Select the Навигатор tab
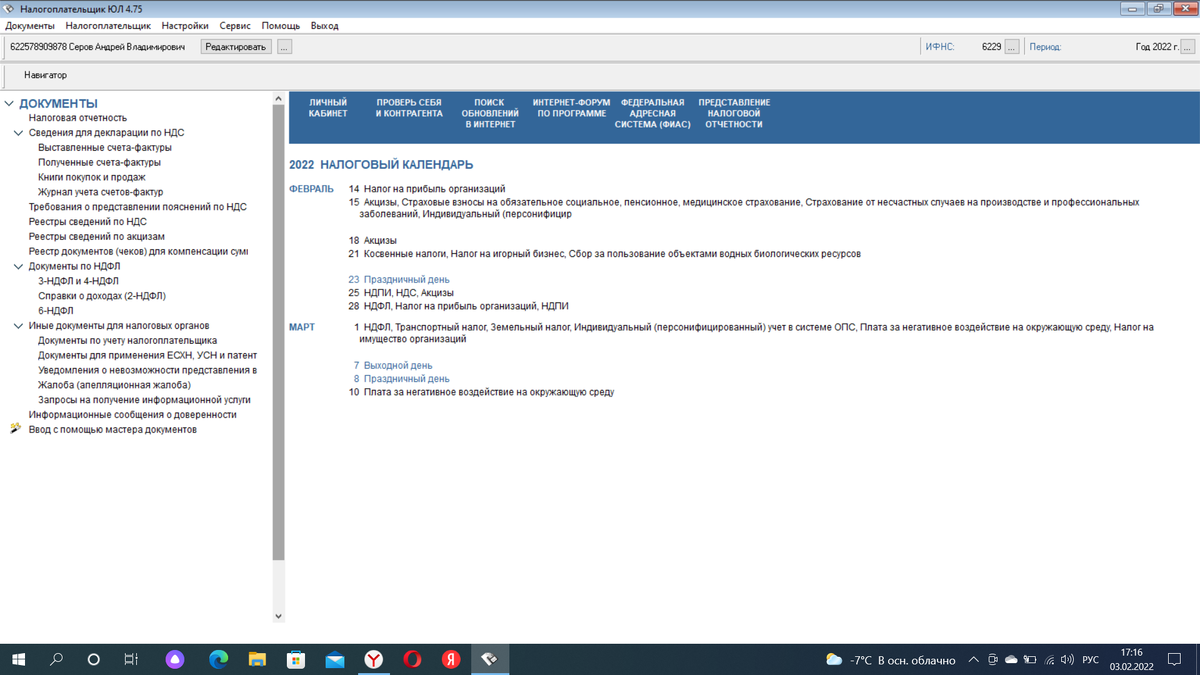 click(x=45, y=75)
